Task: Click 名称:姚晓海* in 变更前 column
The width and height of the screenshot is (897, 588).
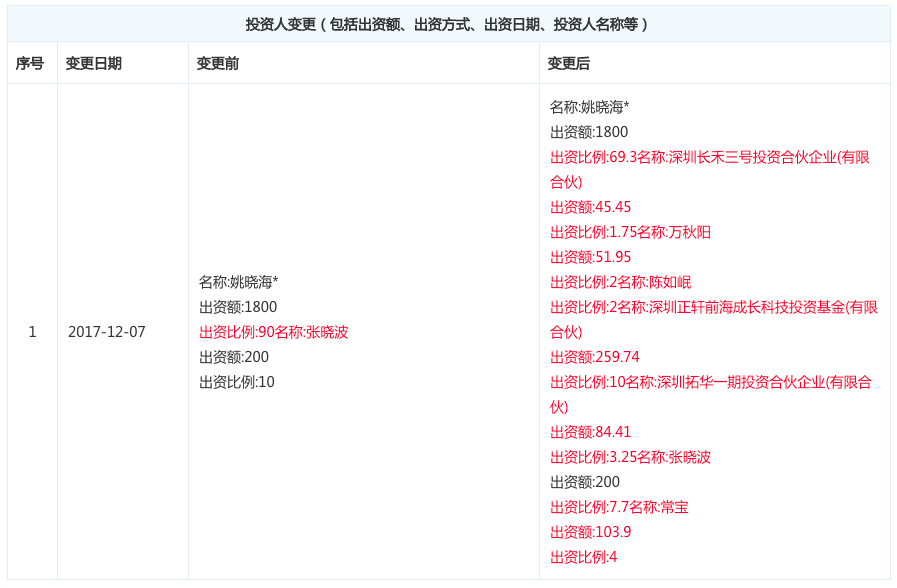Action: coord(239,282)
